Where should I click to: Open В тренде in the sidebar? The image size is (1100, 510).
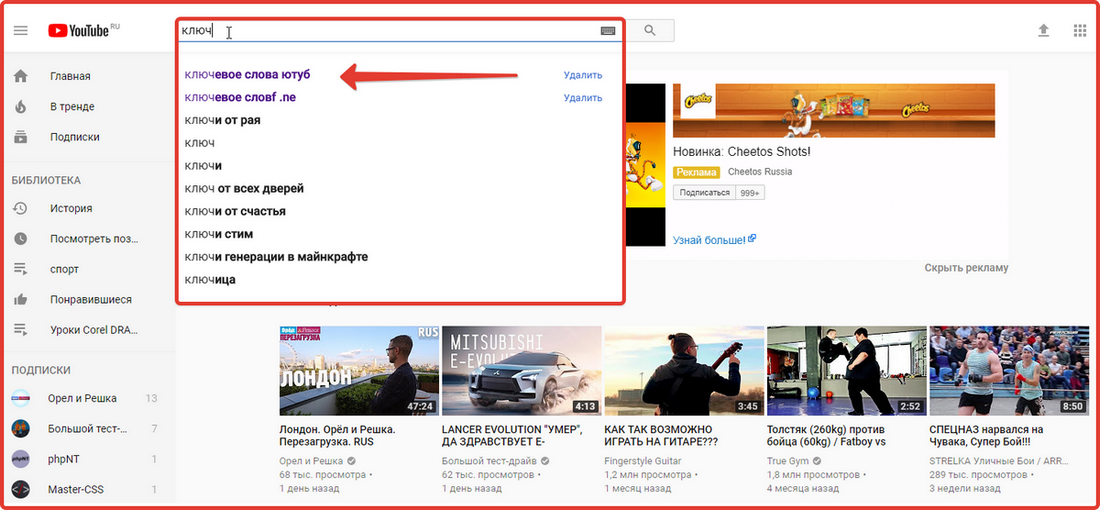(72, 107)
